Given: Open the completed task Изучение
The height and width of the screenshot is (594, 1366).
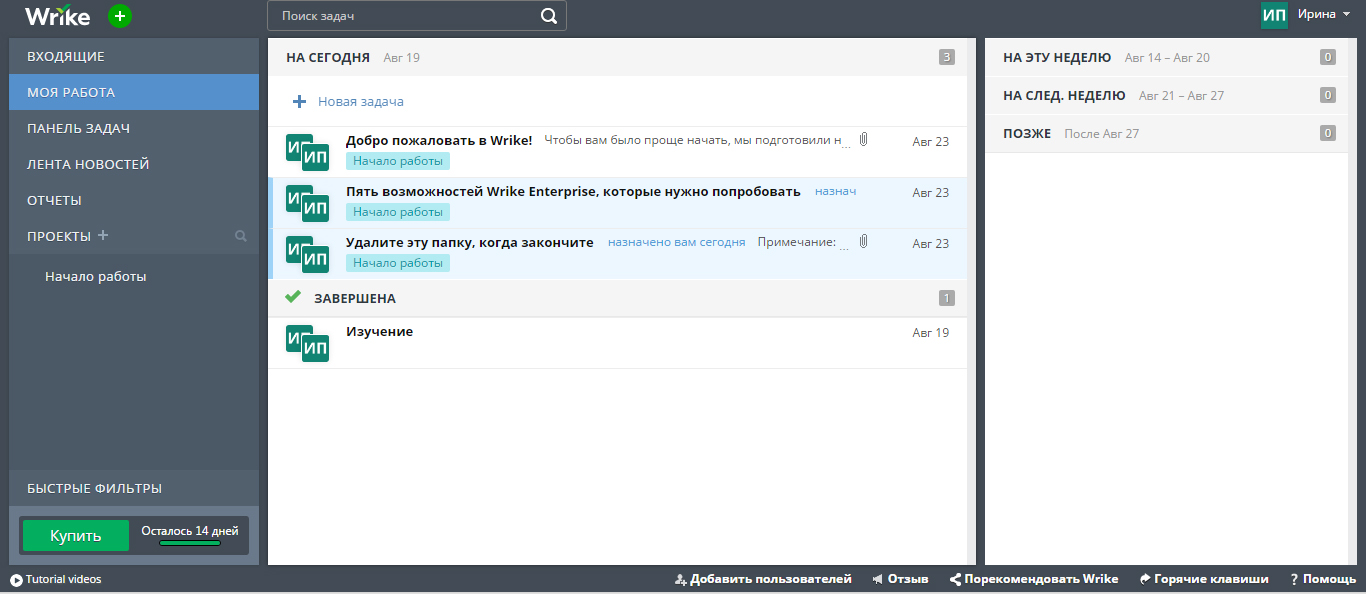Looking at the screenshot, I should click(x=379, y=331).
